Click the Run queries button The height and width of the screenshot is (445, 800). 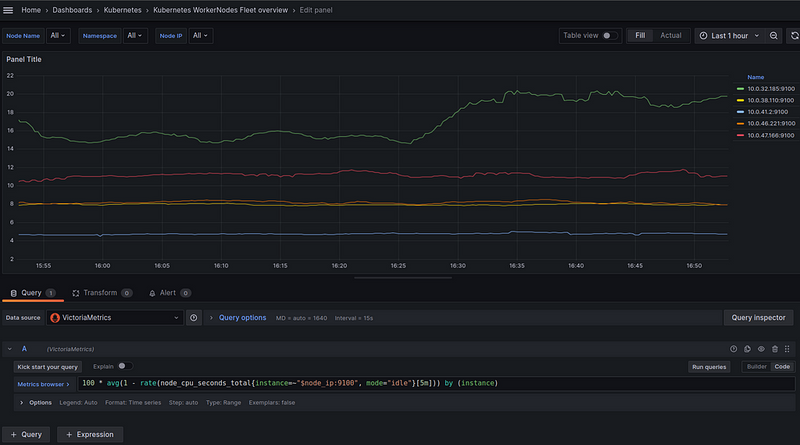click(709, 367)
